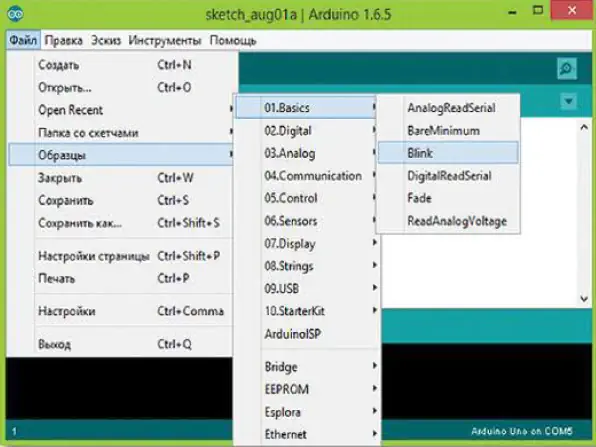Expand the 06.Sensors examples submenu
596x447 pixels.
(306, 221)
